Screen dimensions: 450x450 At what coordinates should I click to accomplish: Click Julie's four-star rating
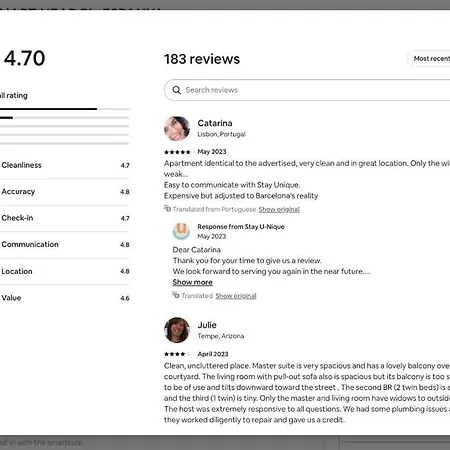point(177,354)
